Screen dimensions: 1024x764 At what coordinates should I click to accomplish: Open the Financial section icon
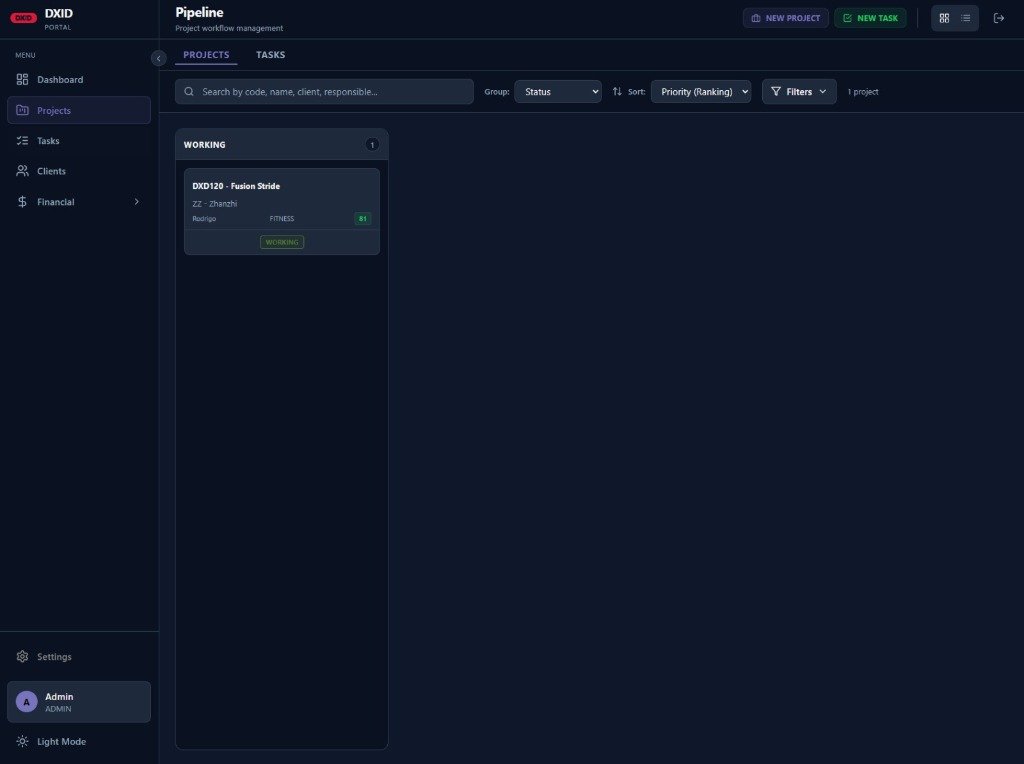coord(23,201)
